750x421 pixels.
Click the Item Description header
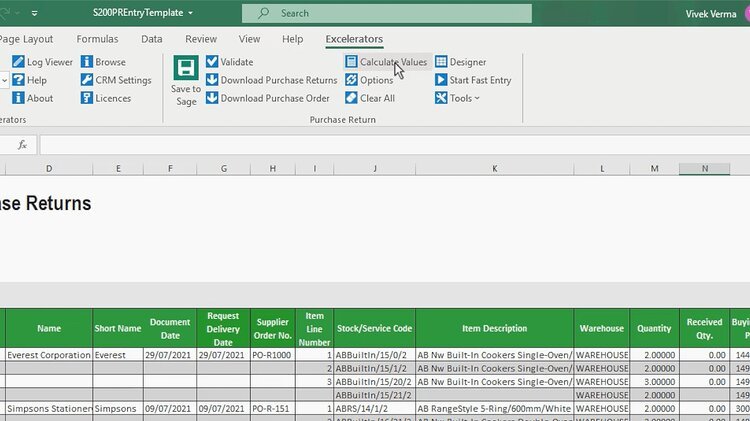tap(495, 328)
